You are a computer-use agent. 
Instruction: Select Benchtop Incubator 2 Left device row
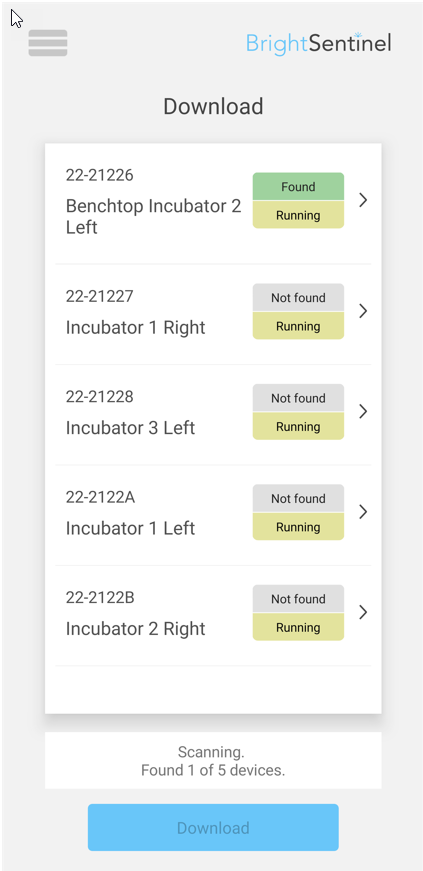point(213,203)
